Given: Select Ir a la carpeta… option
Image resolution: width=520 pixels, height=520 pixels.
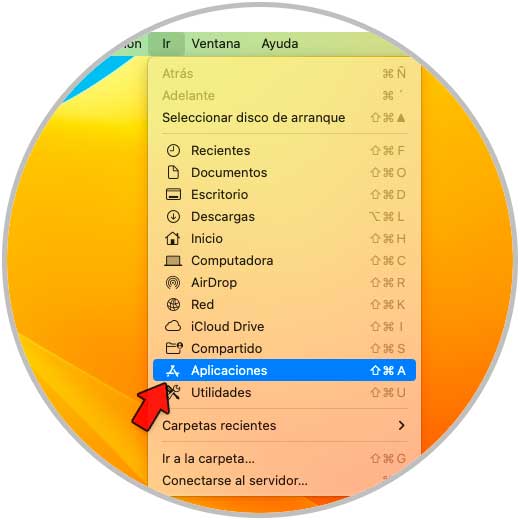Looking at the screenshot, I should click(x=284, y=459).
